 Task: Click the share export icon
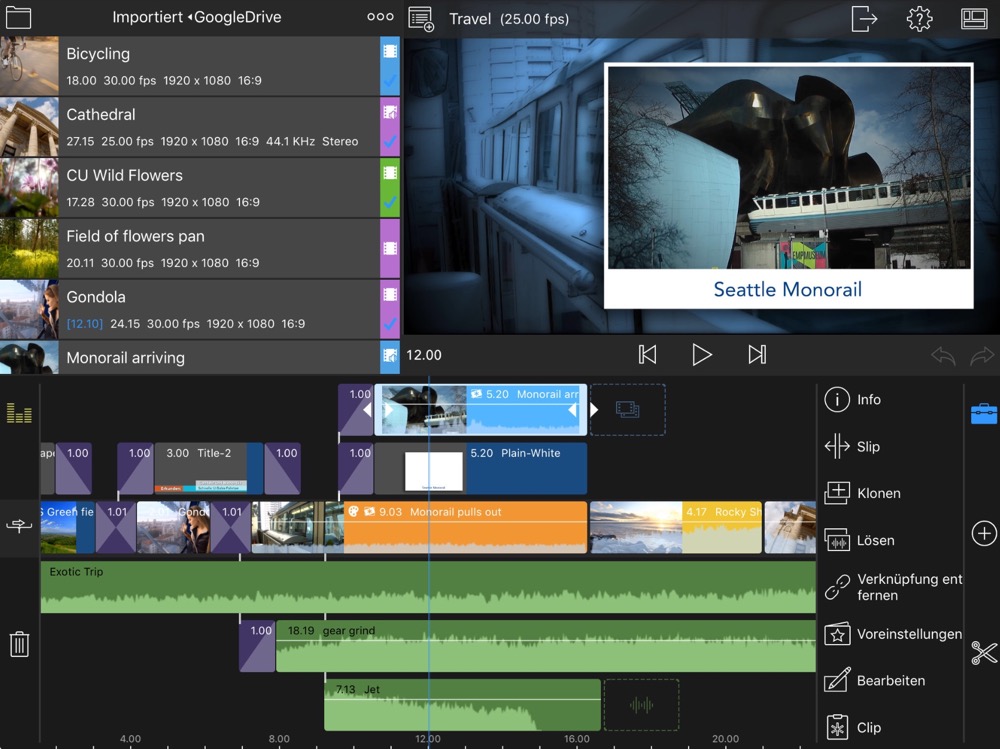click(863, 18)
